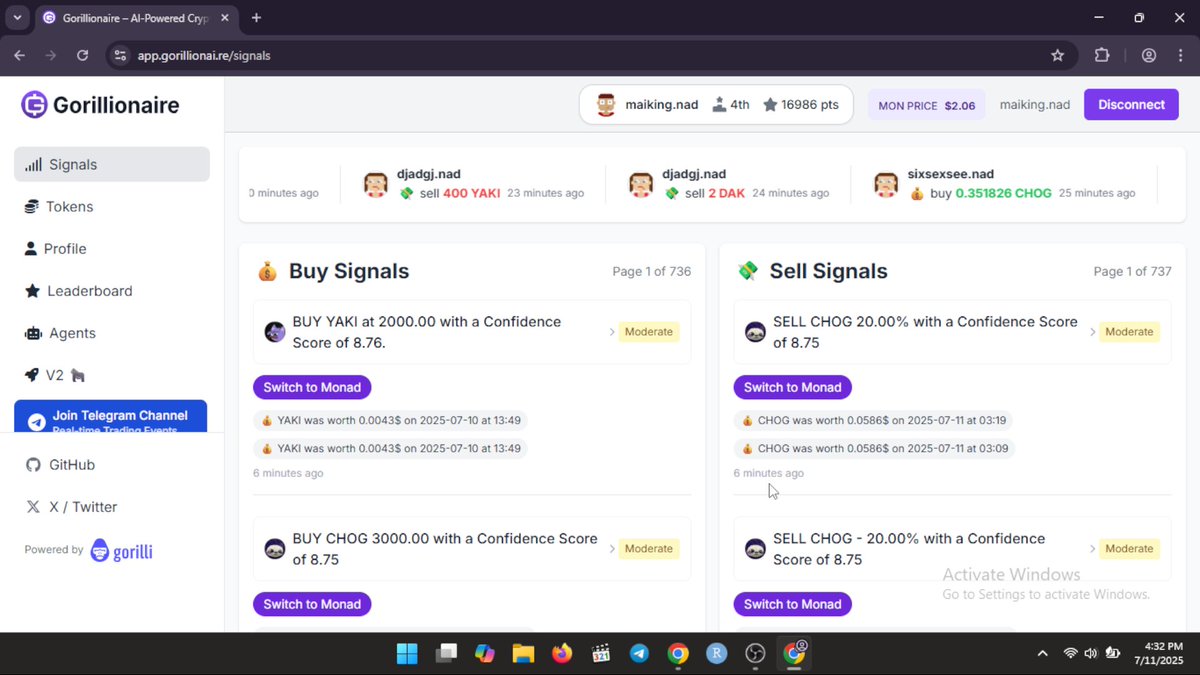Click CHOG token icon in SELL CHOG 20.00% signal

[x=756, y=332]
